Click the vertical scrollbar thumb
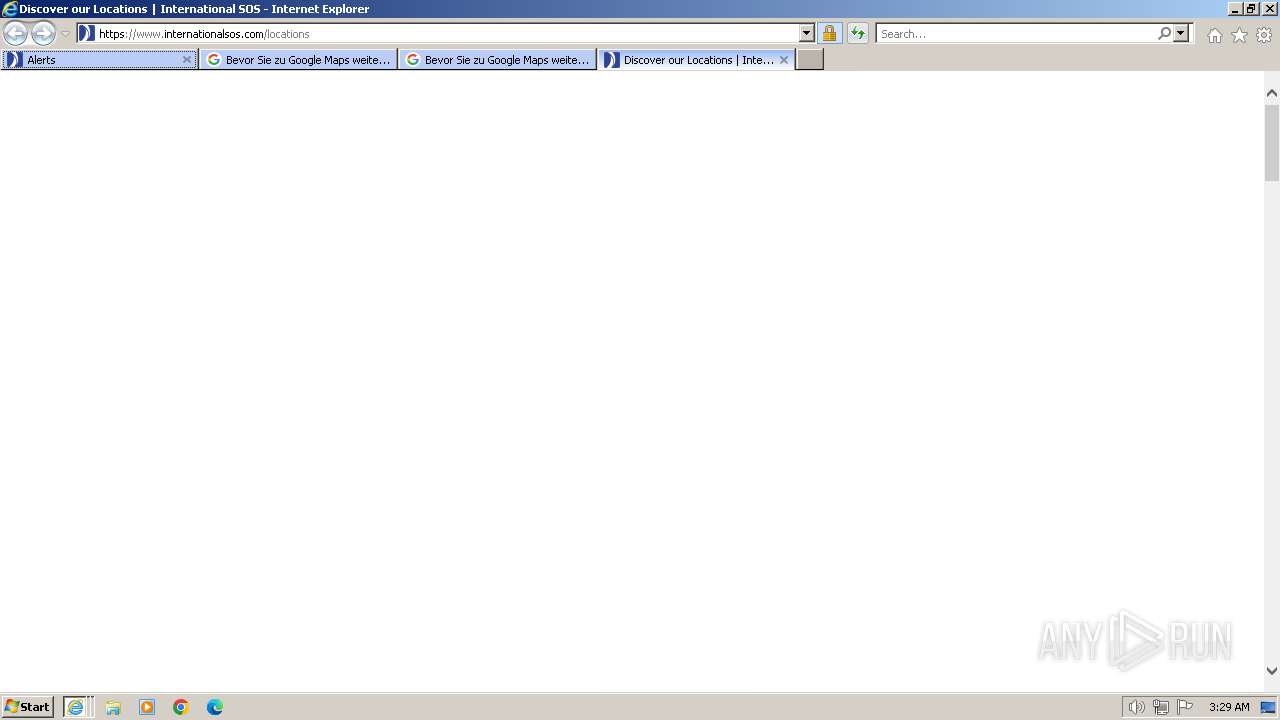This screenshot has height=720, width=1280. click(x=1272, y=141)
